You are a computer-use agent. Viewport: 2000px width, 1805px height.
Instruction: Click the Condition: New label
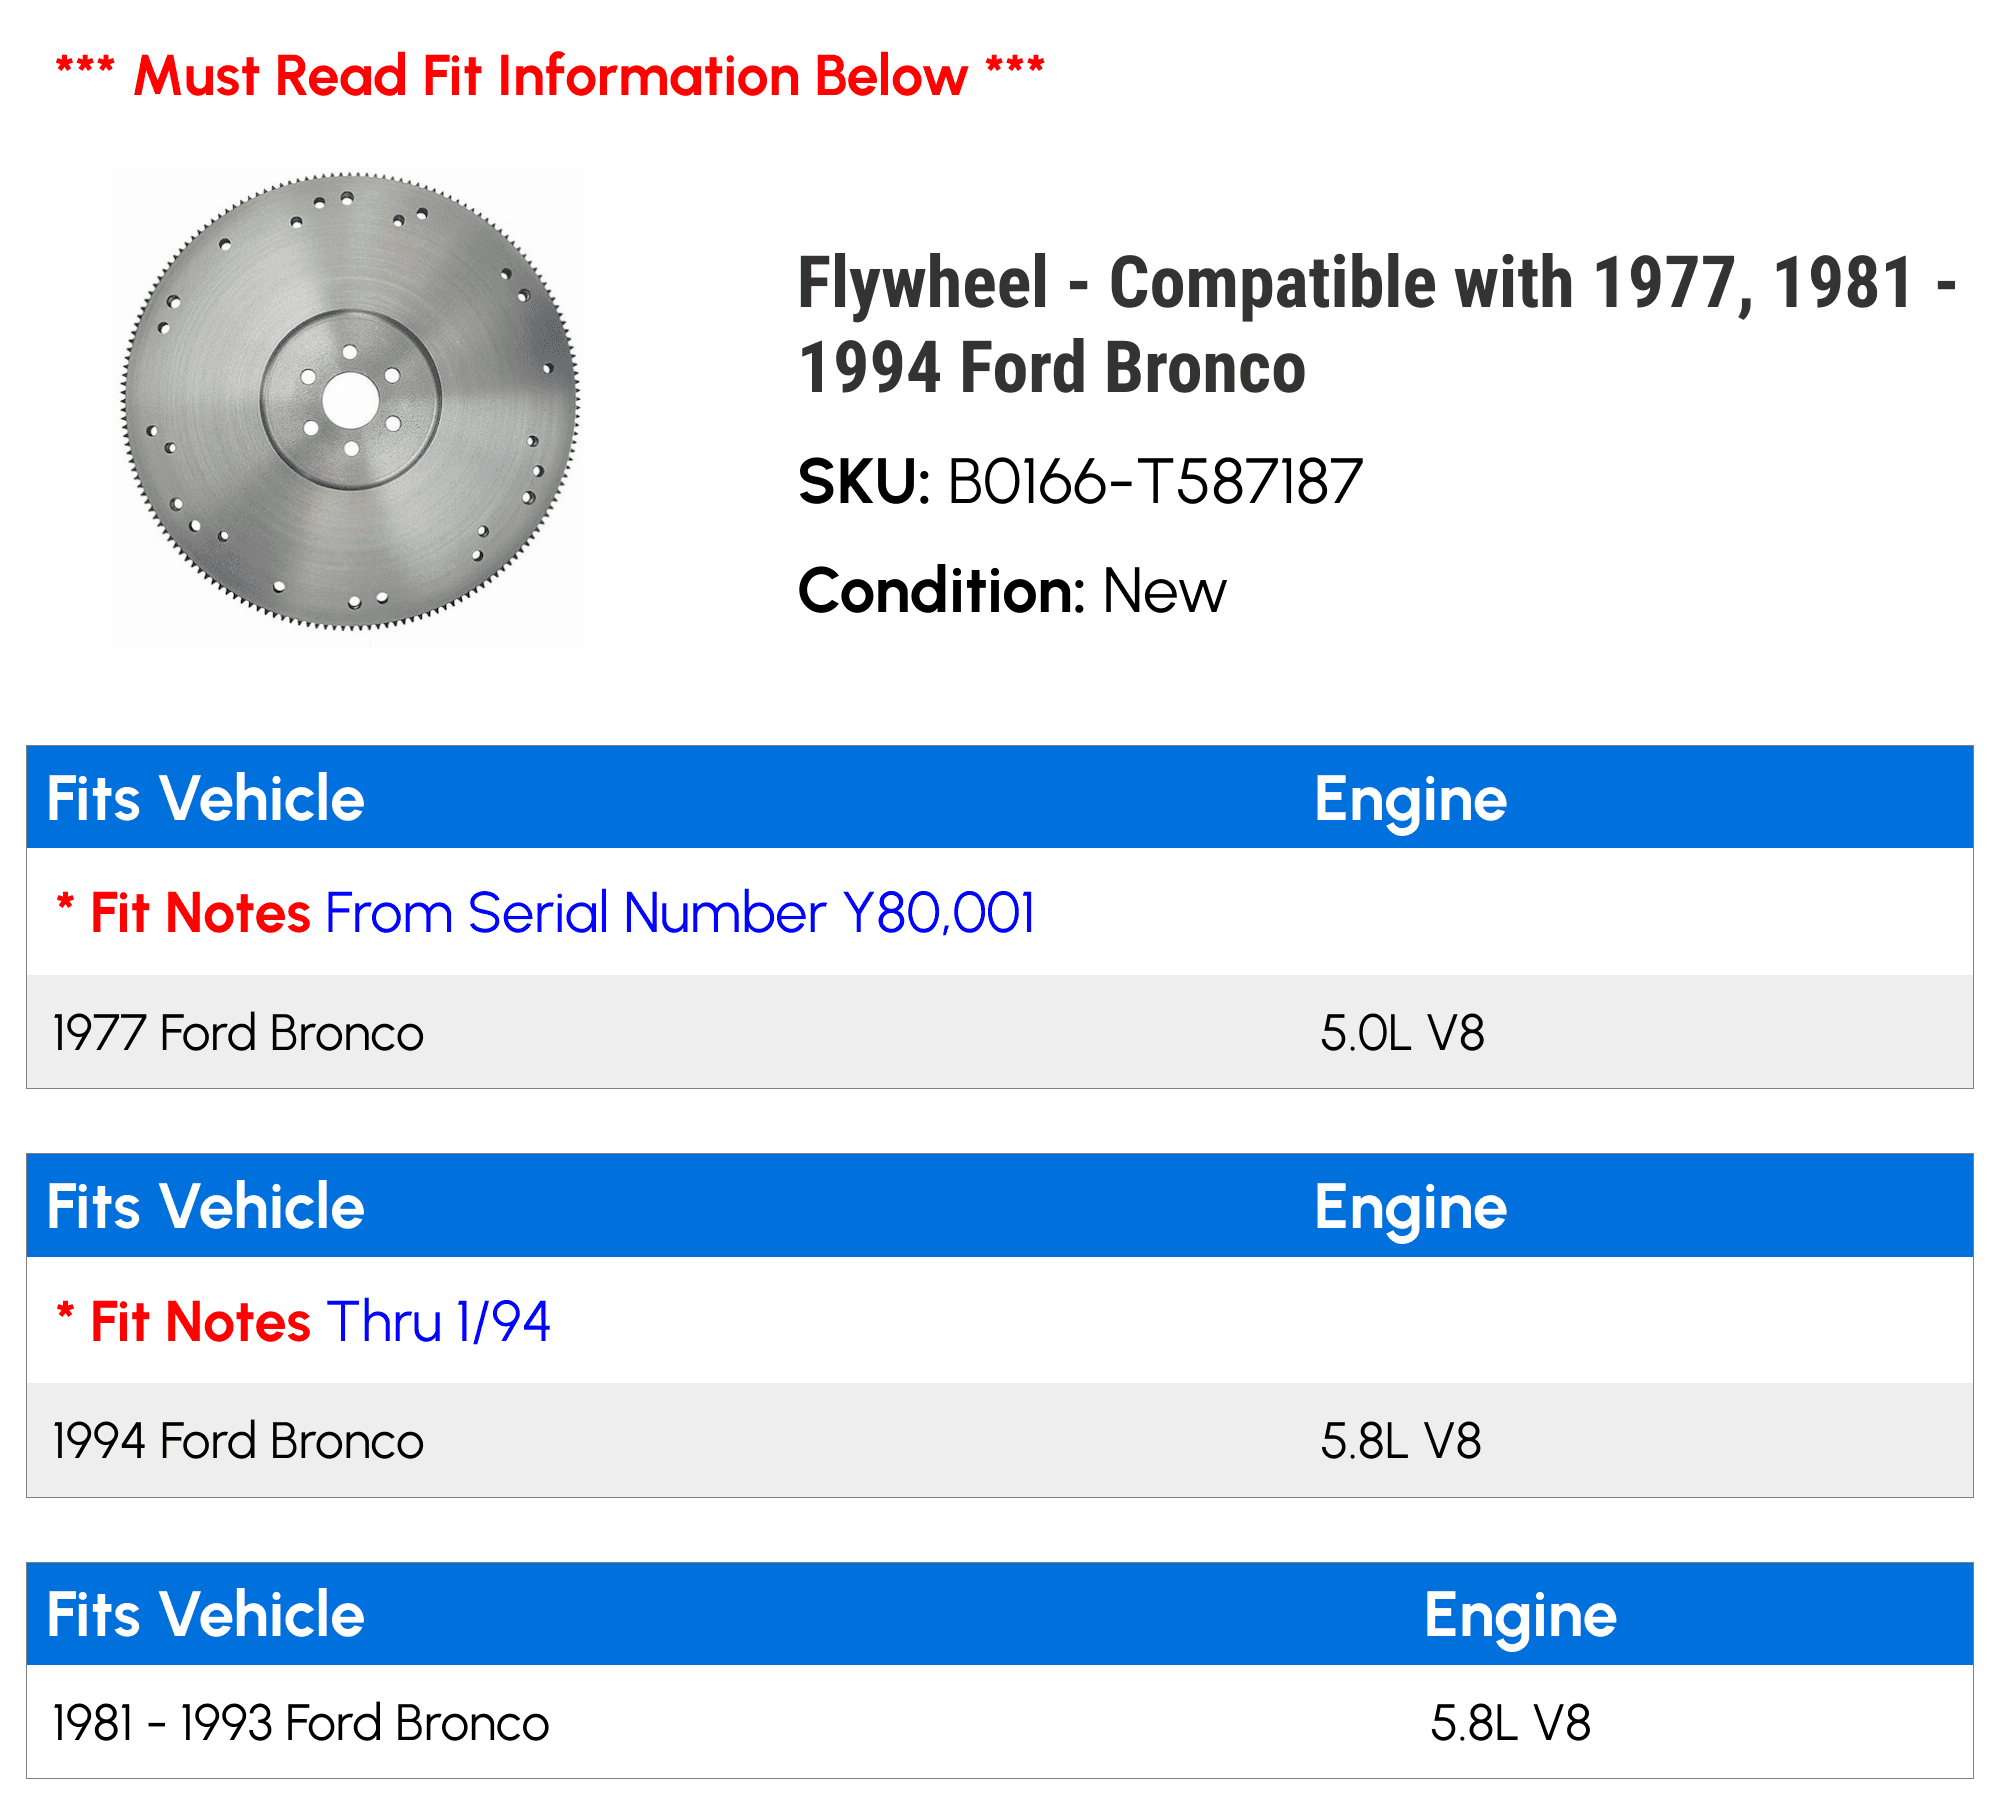coord(1012,591)
